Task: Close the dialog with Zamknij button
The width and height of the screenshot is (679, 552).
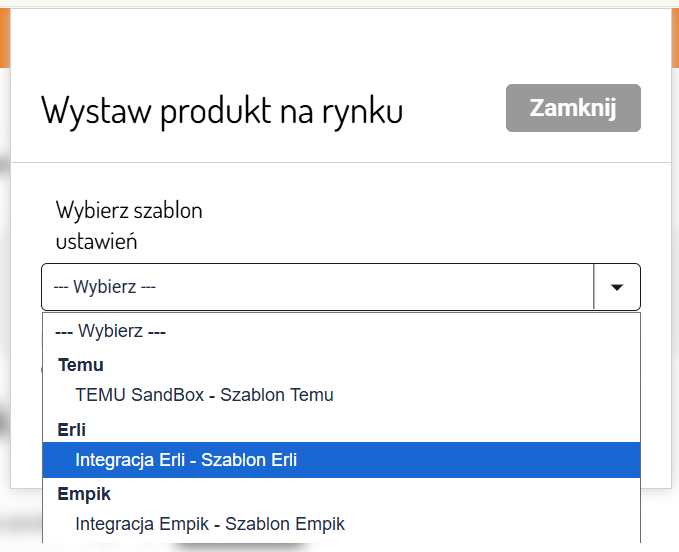Action: click(x=573, y=108)
